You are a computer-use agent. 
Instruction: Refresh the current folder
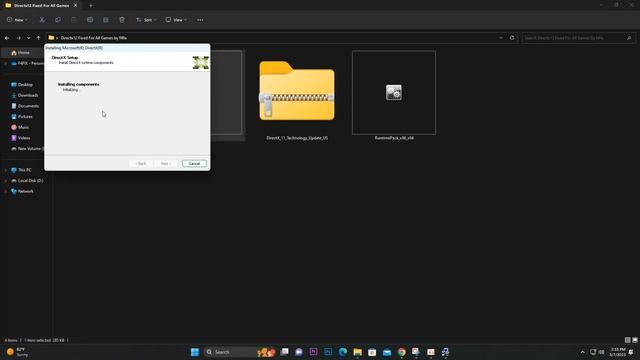512,38
